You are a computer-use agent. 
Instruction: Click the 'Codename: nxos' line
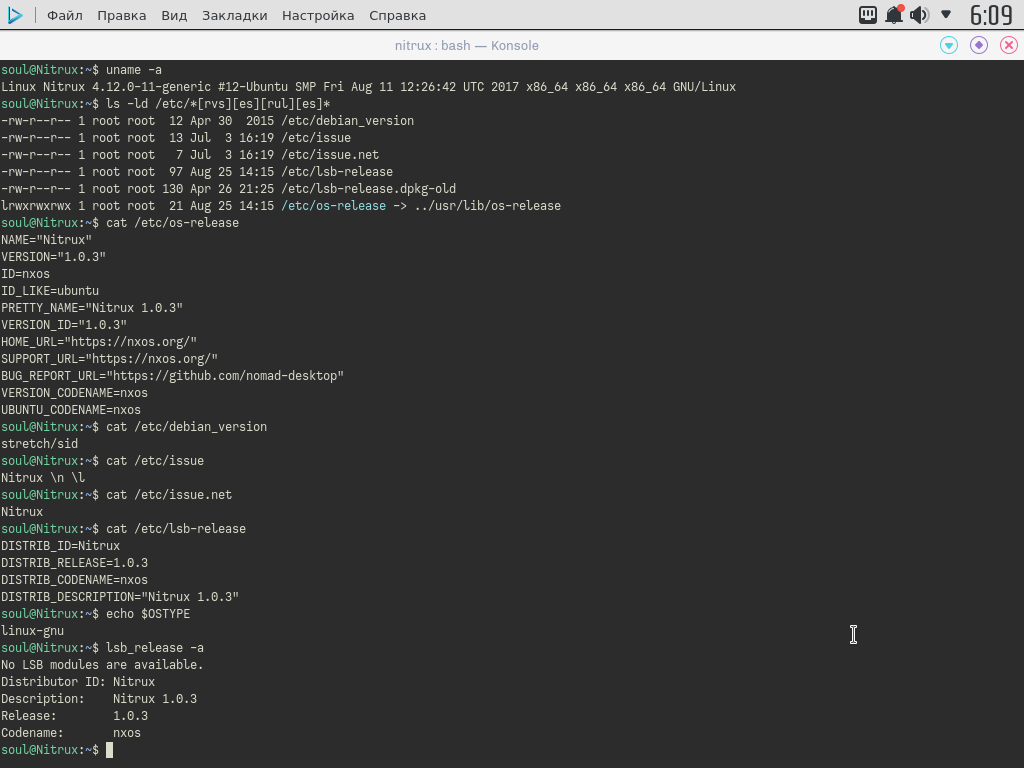(x=71, y=732)
